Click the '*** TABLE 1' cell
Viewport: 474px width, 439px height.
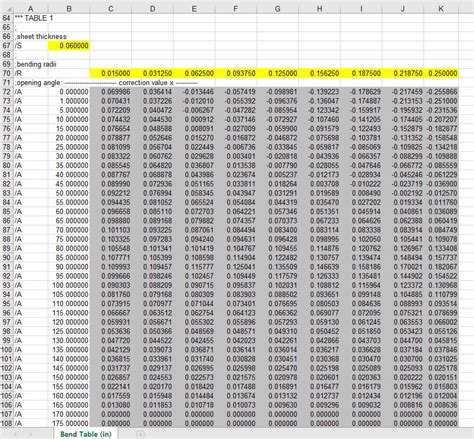31,18
